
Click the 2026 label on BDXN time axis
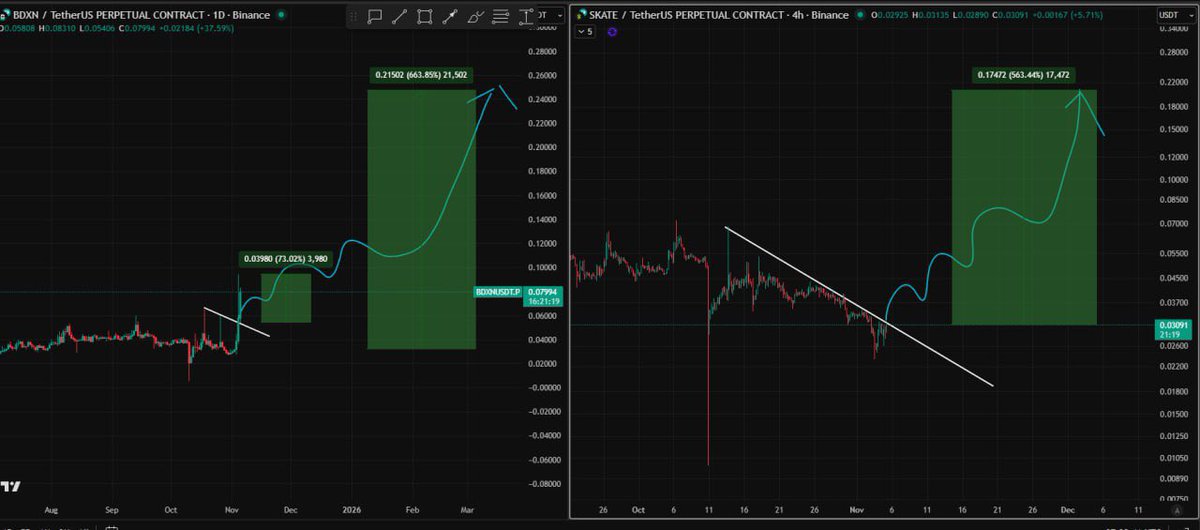coord(350,508)
